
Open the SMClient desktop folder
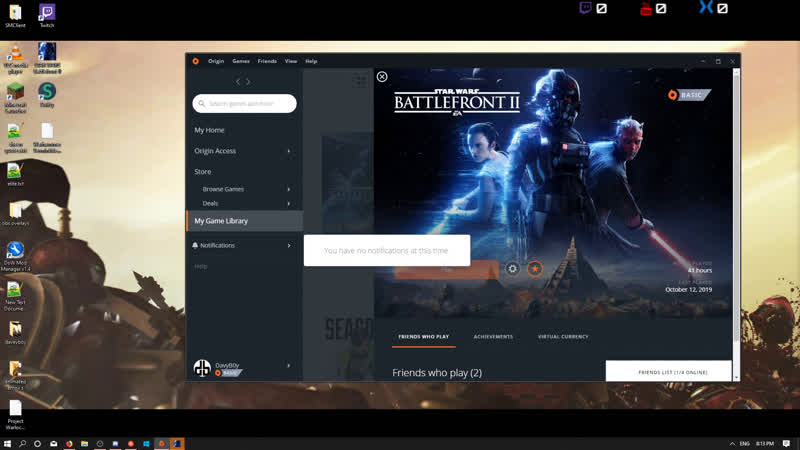click(15, 15)
